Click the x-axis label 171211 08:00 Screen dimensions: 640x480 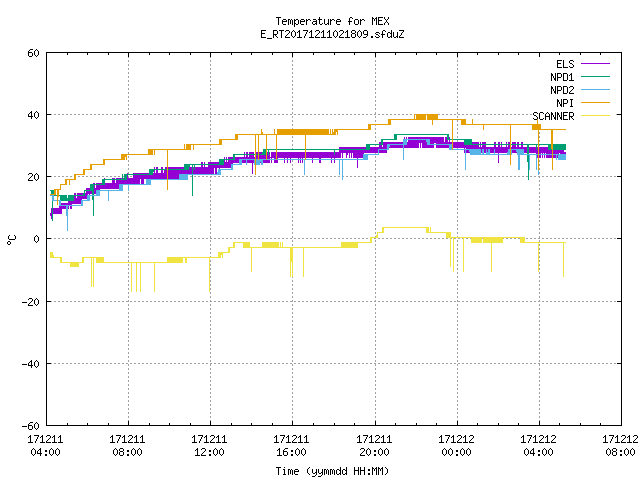[127, 446]
